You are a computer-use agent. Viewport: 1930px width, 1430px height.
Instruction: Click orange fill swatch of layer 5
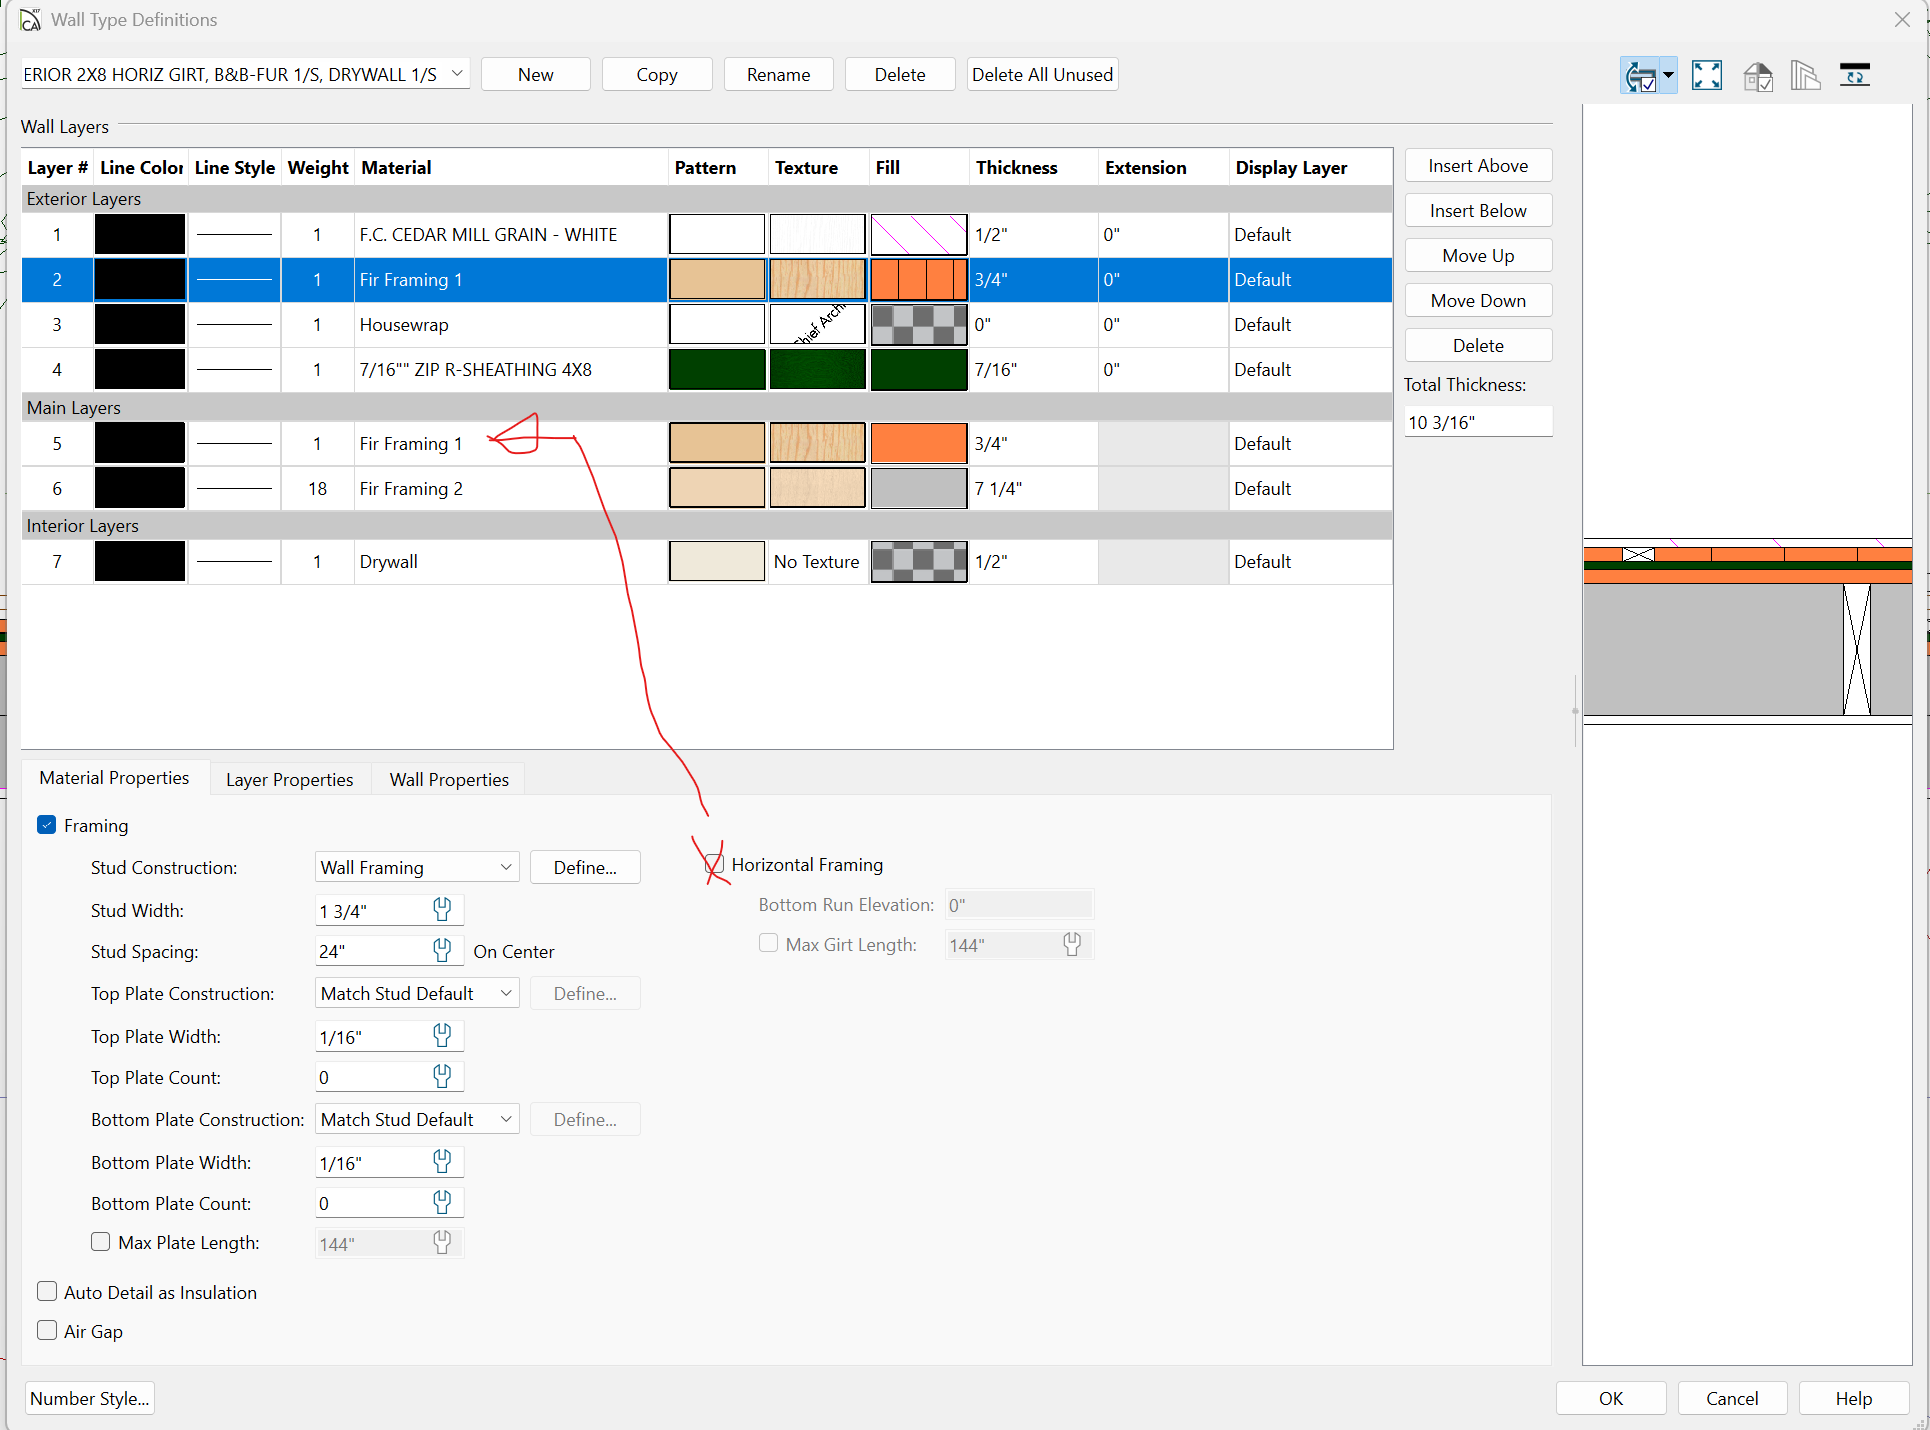click(918, 443)
